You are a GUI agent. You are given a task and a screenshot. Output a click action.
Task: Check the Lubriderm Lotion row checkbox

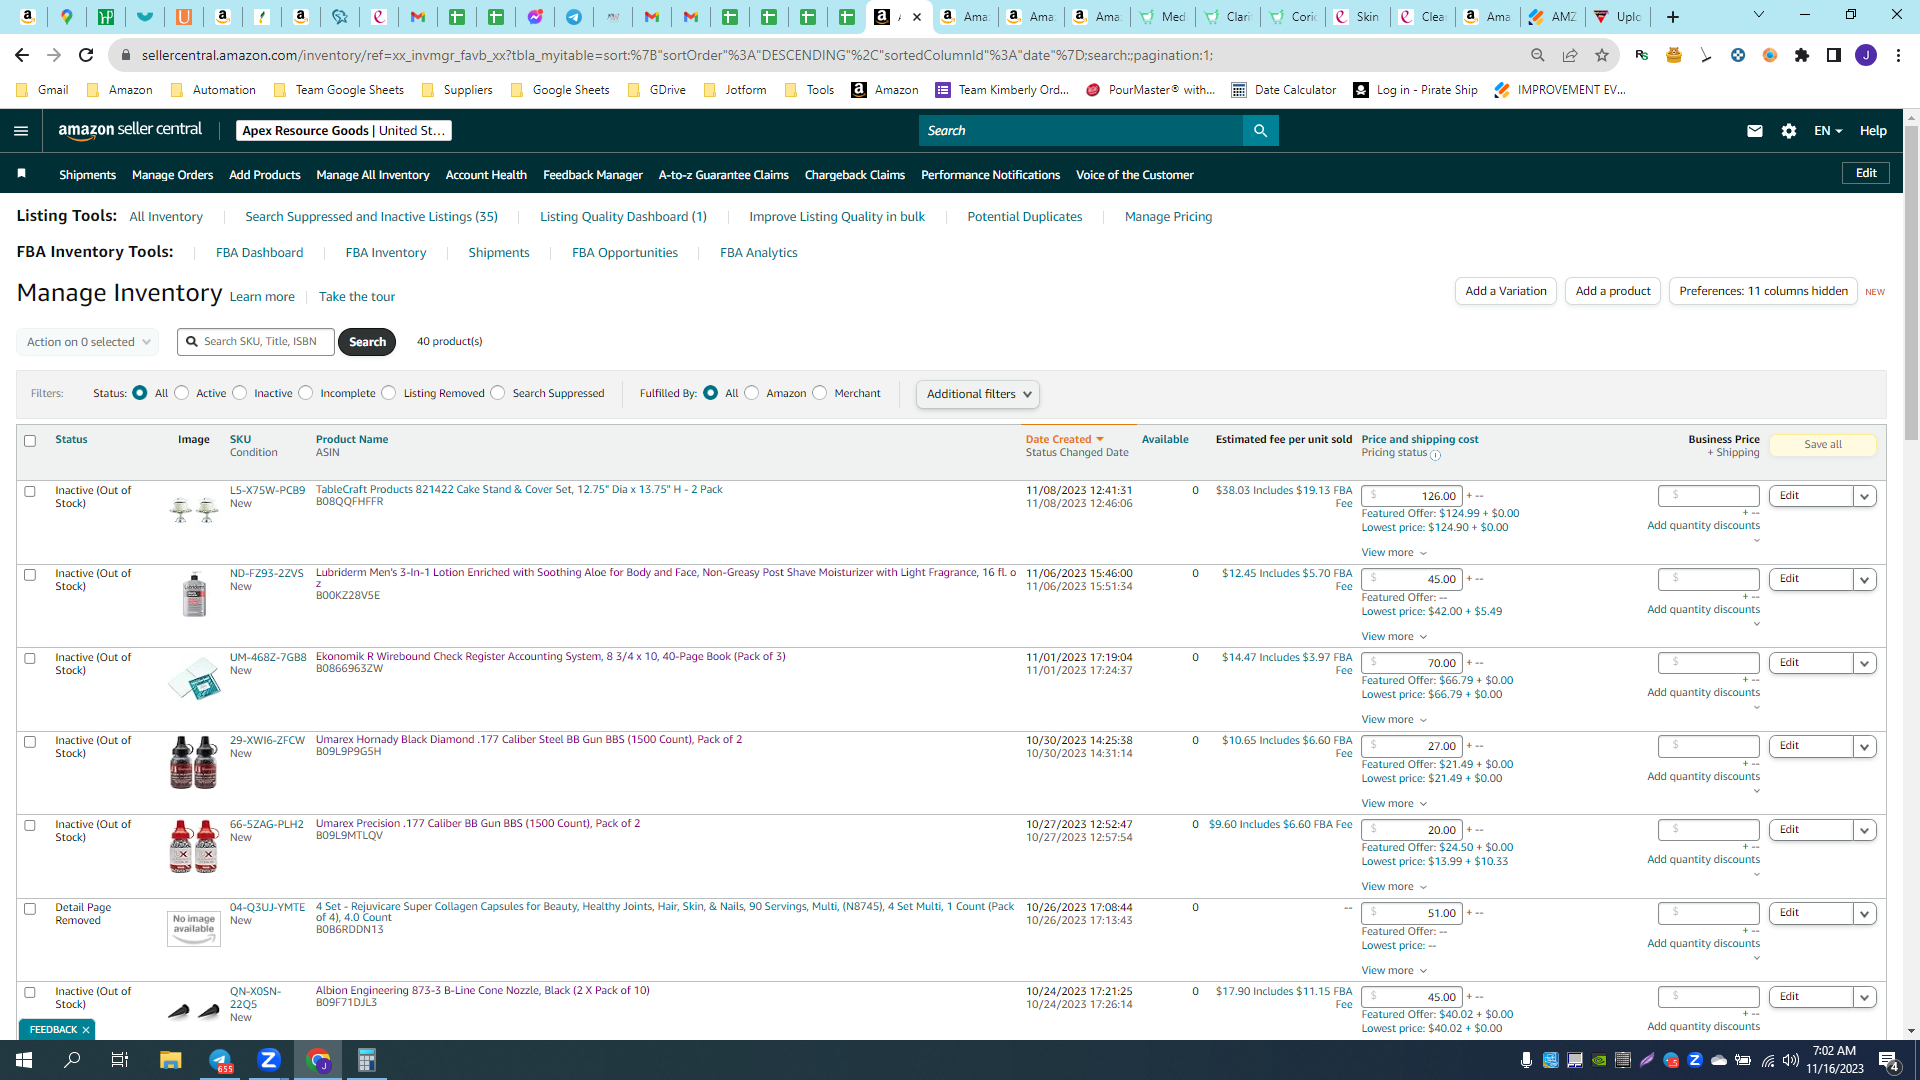click(x=30, y=575)
